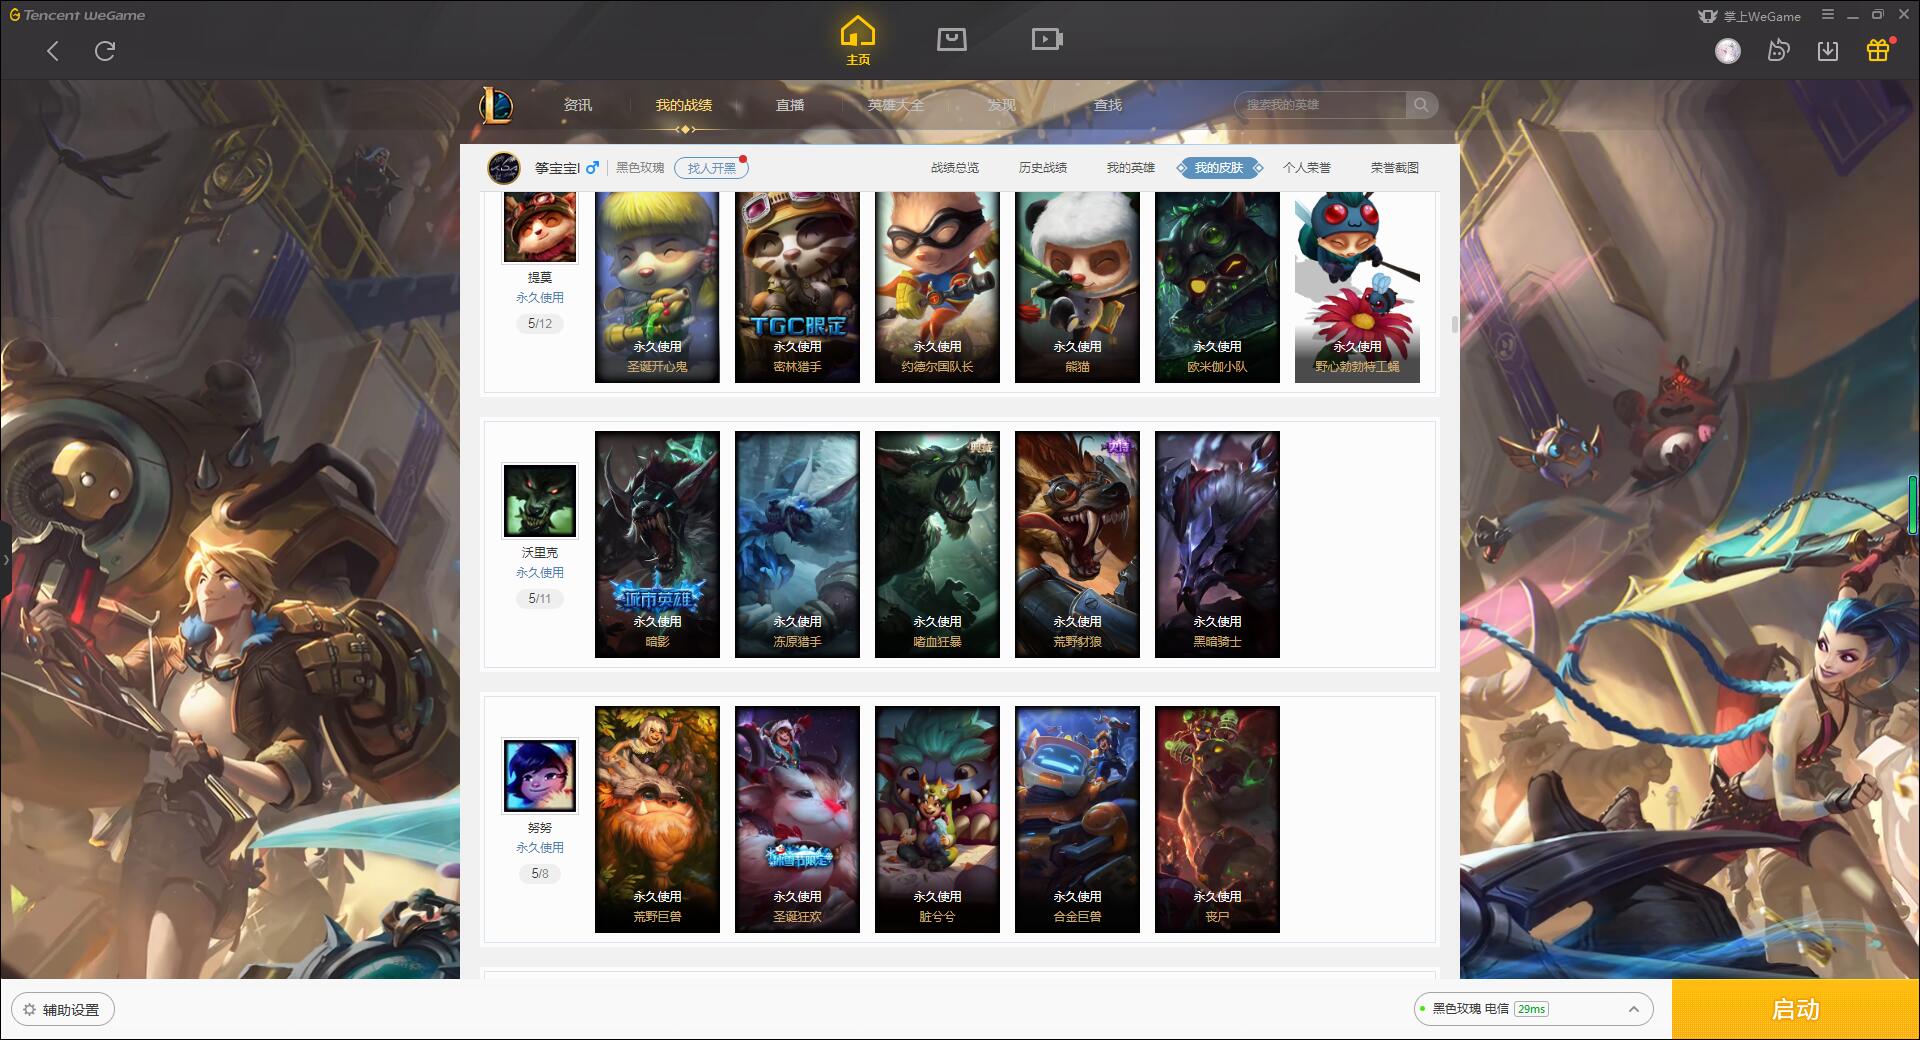Open the 主页 home icon
1920x1040 pixels.
coord(857,41)
